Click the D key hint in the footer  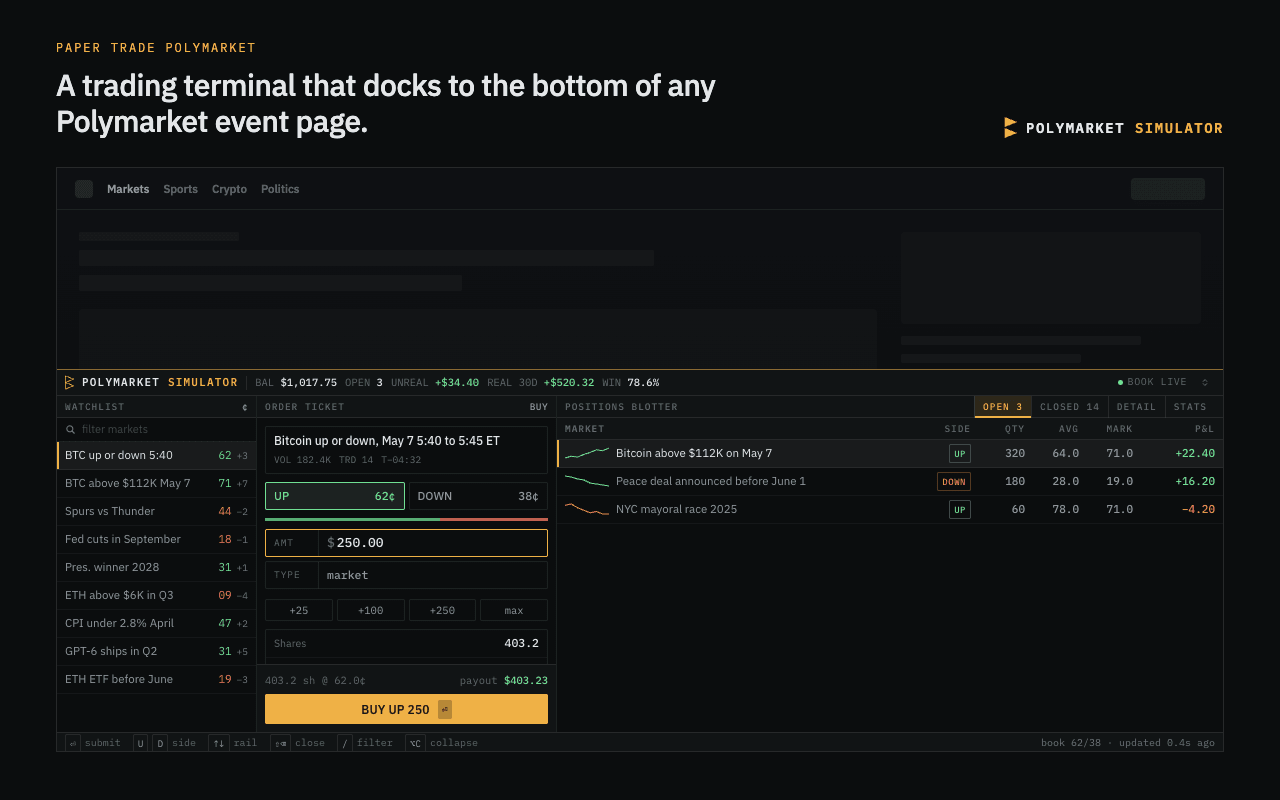[x=160, y=743]
